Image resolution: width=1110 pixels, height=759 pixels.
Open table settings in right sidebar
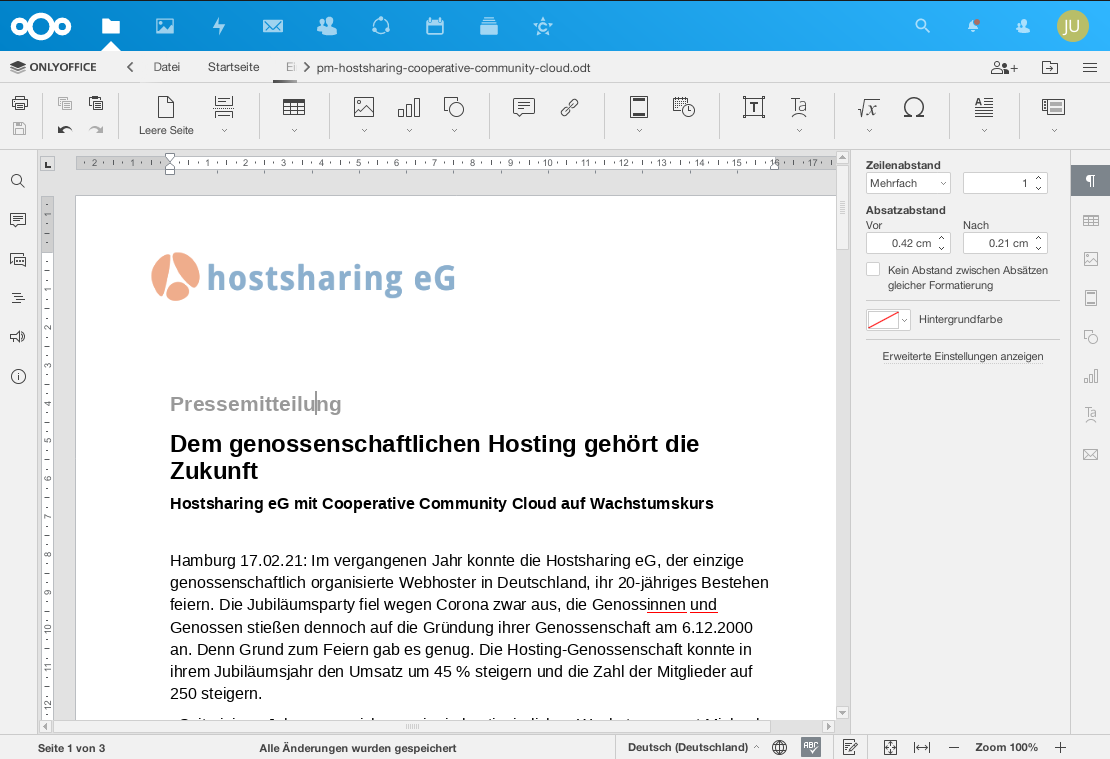tap(1091, 221)
